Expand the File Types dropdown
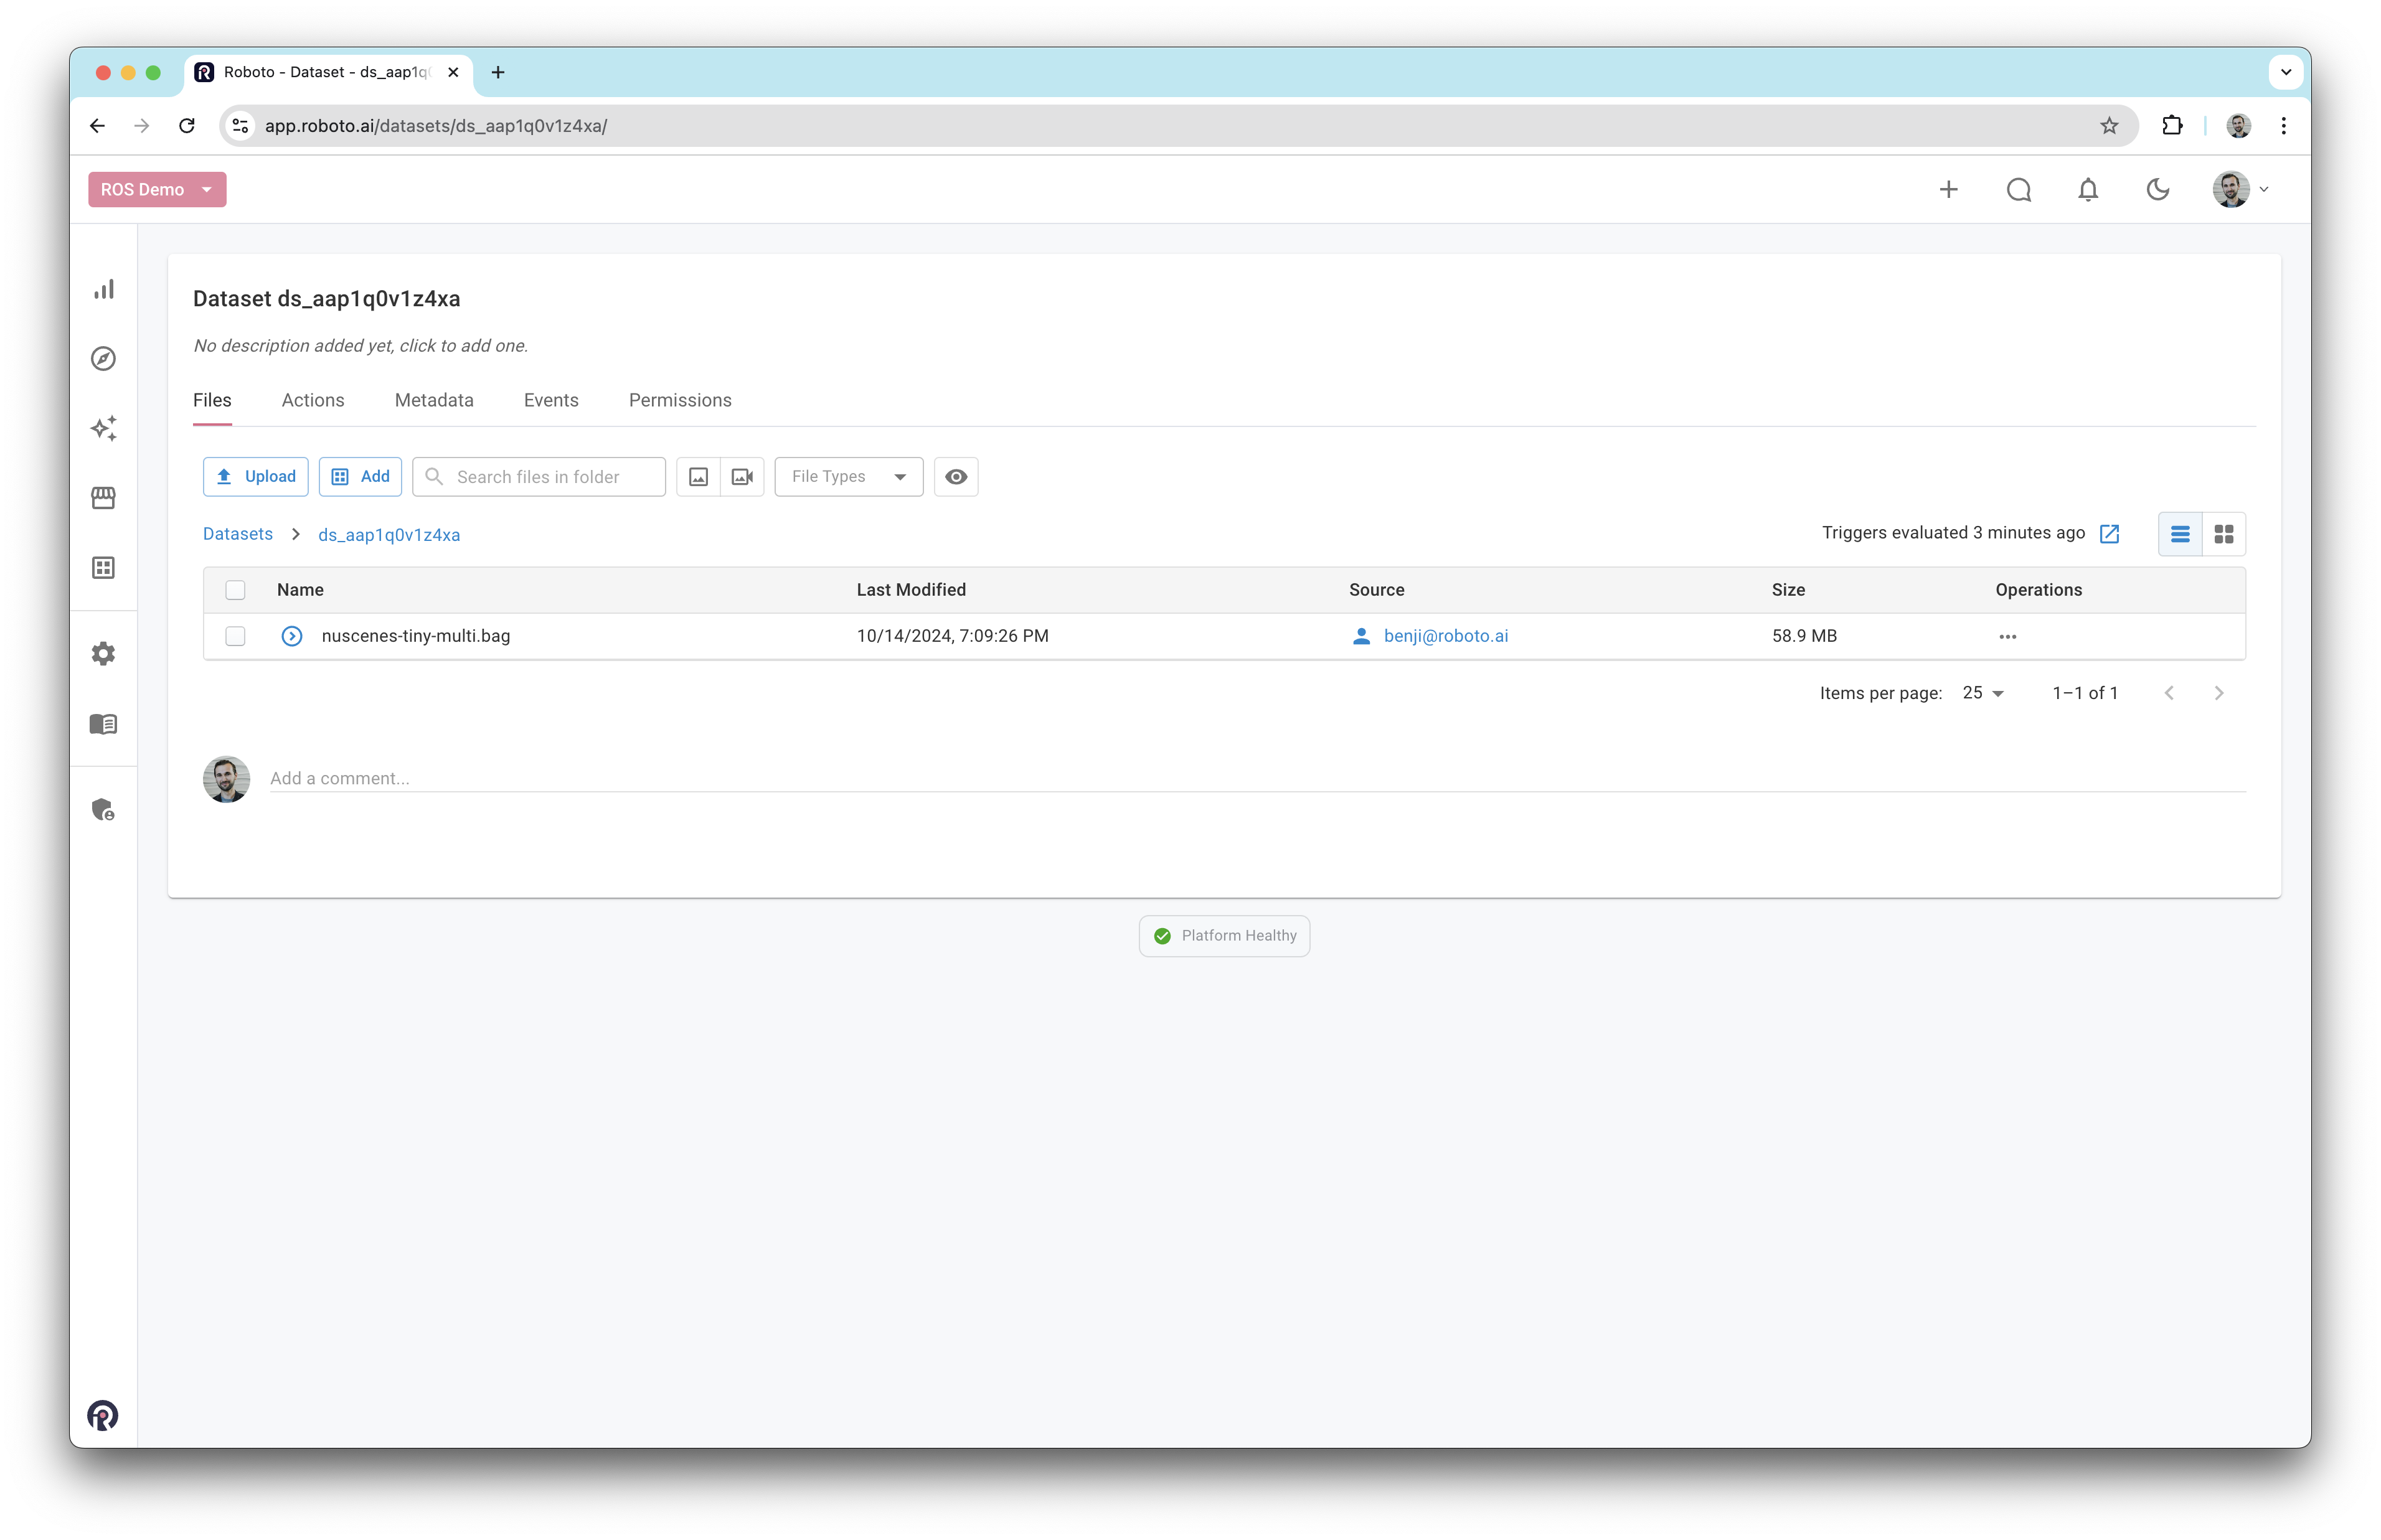The width and height of the screenshot is (2381, 1540). click(848, 477)
